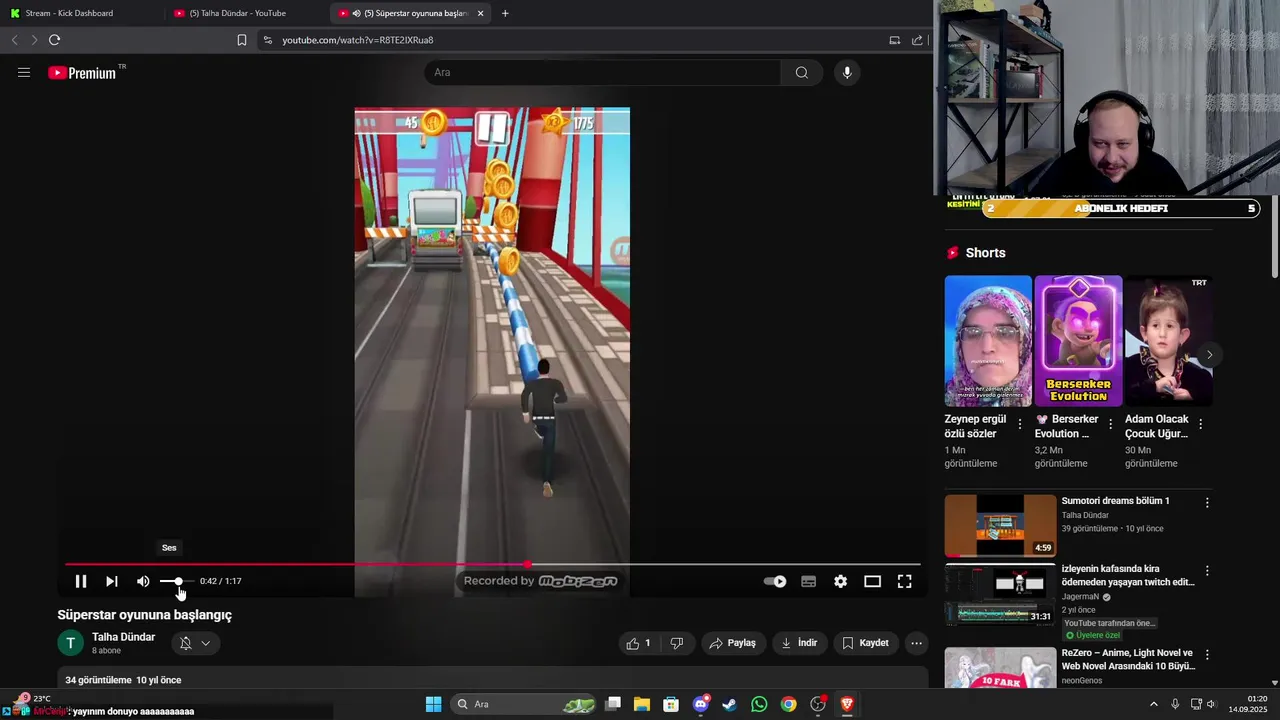
Task: Open Talha Dündar channel avatar
Action: (70, 643)
